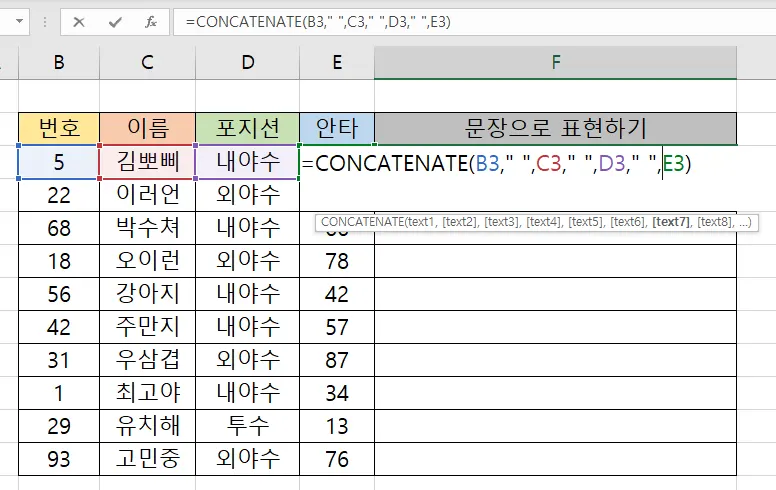Click C3 reference in cell formula
Image resolution: width=776 pixels, height=490 pixels.
[549, 163]
